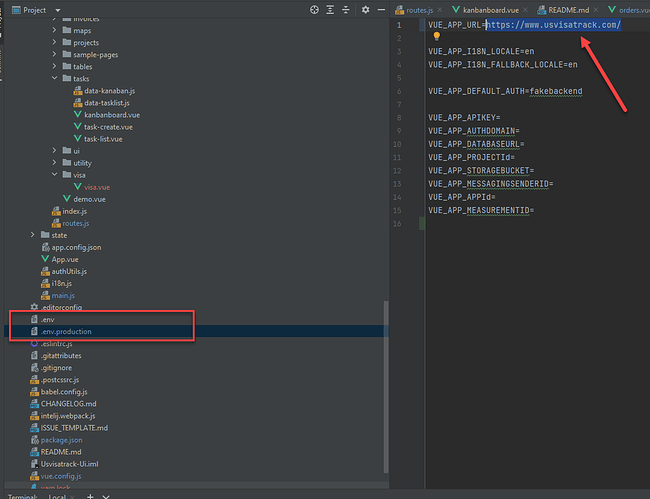Viewport: 650px width, 499px height.
Task: Click the CHANGELOG.md markdown icon
Action: point(34,404)
